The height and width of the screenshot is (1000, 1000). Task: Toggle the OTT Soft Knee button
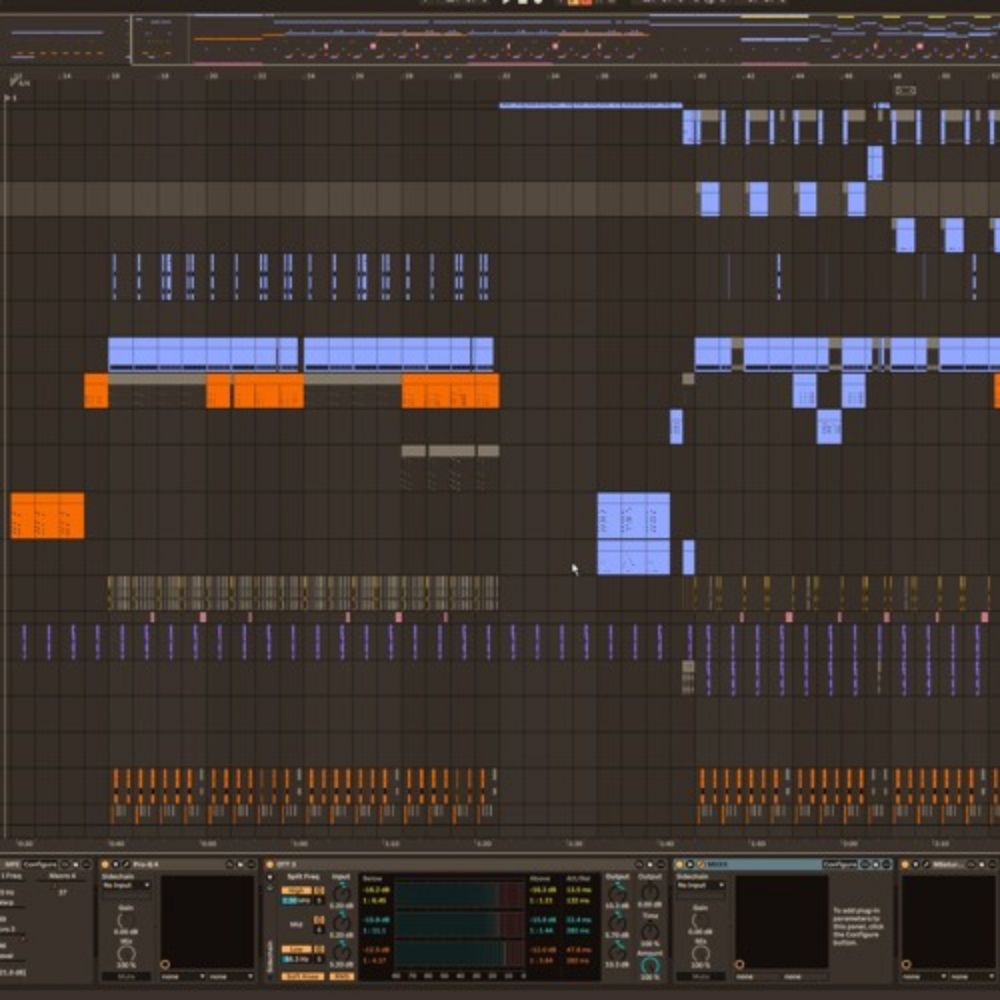[x=302, y=976]
